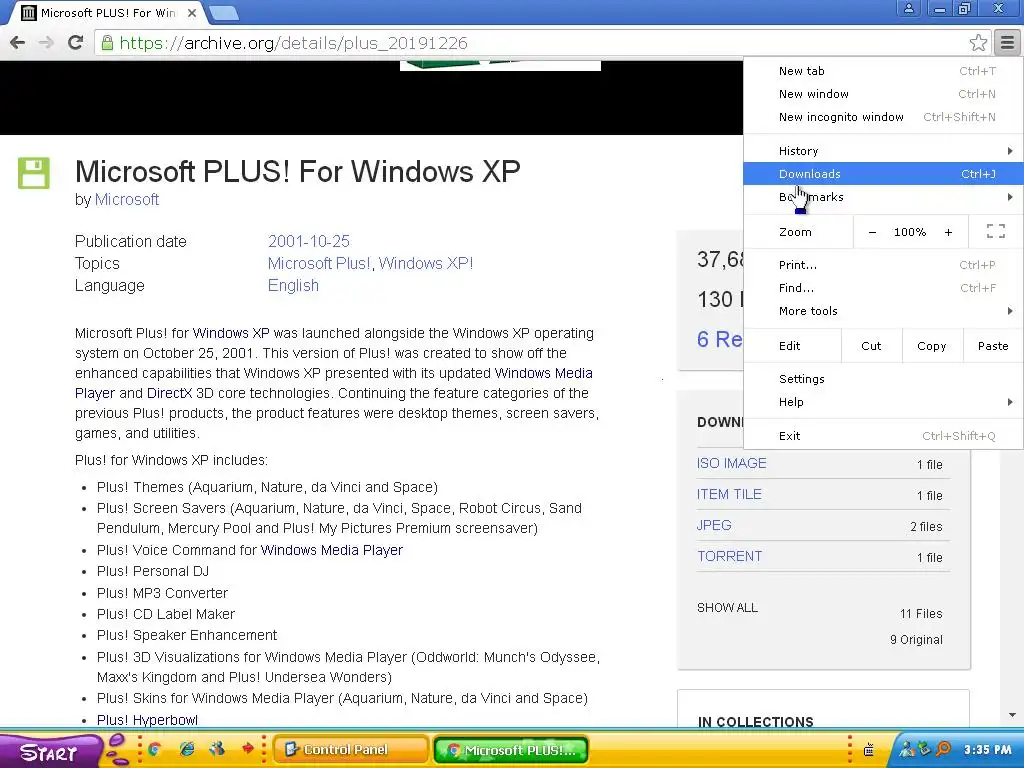The width and height of the screenshot is (1024, 768).
Task: Click the 3:35 PM taskbar clock
Action: [x=987, y=750]
